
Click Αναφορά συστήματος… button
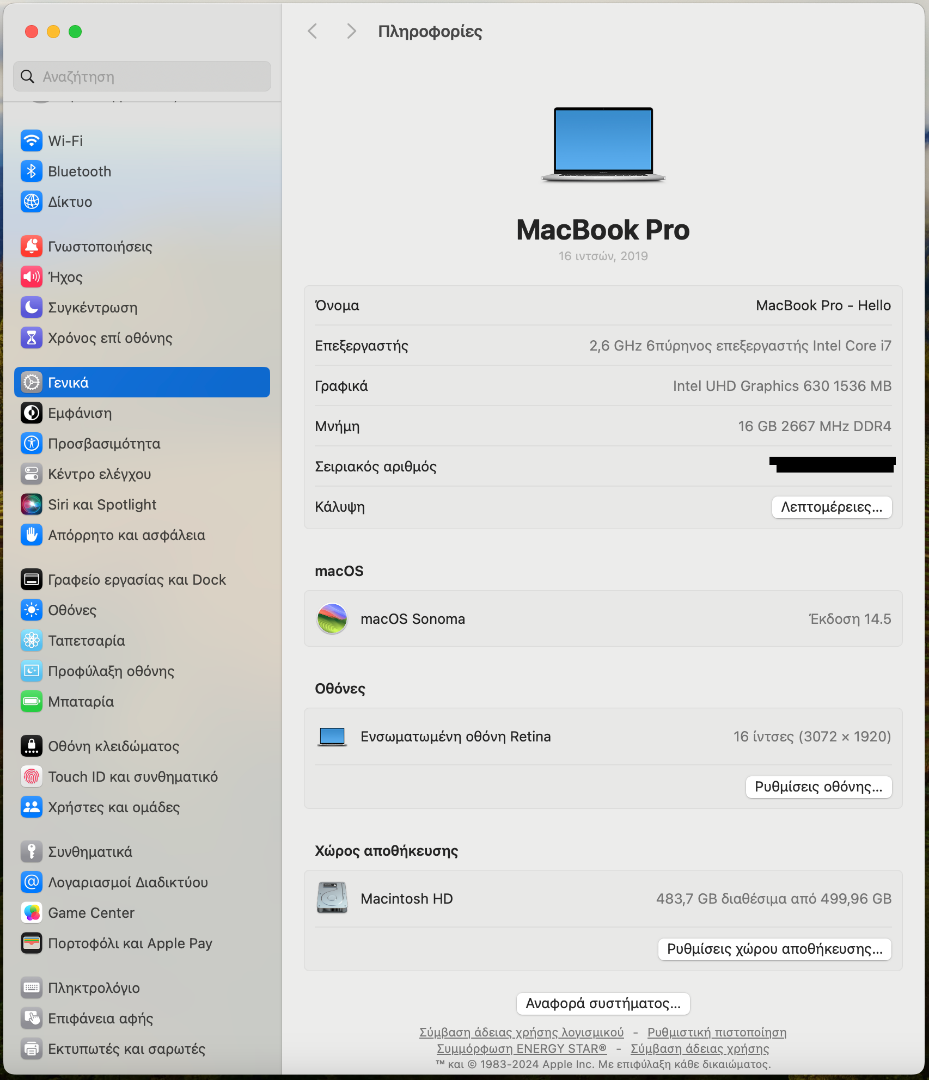click(603, 1003)
